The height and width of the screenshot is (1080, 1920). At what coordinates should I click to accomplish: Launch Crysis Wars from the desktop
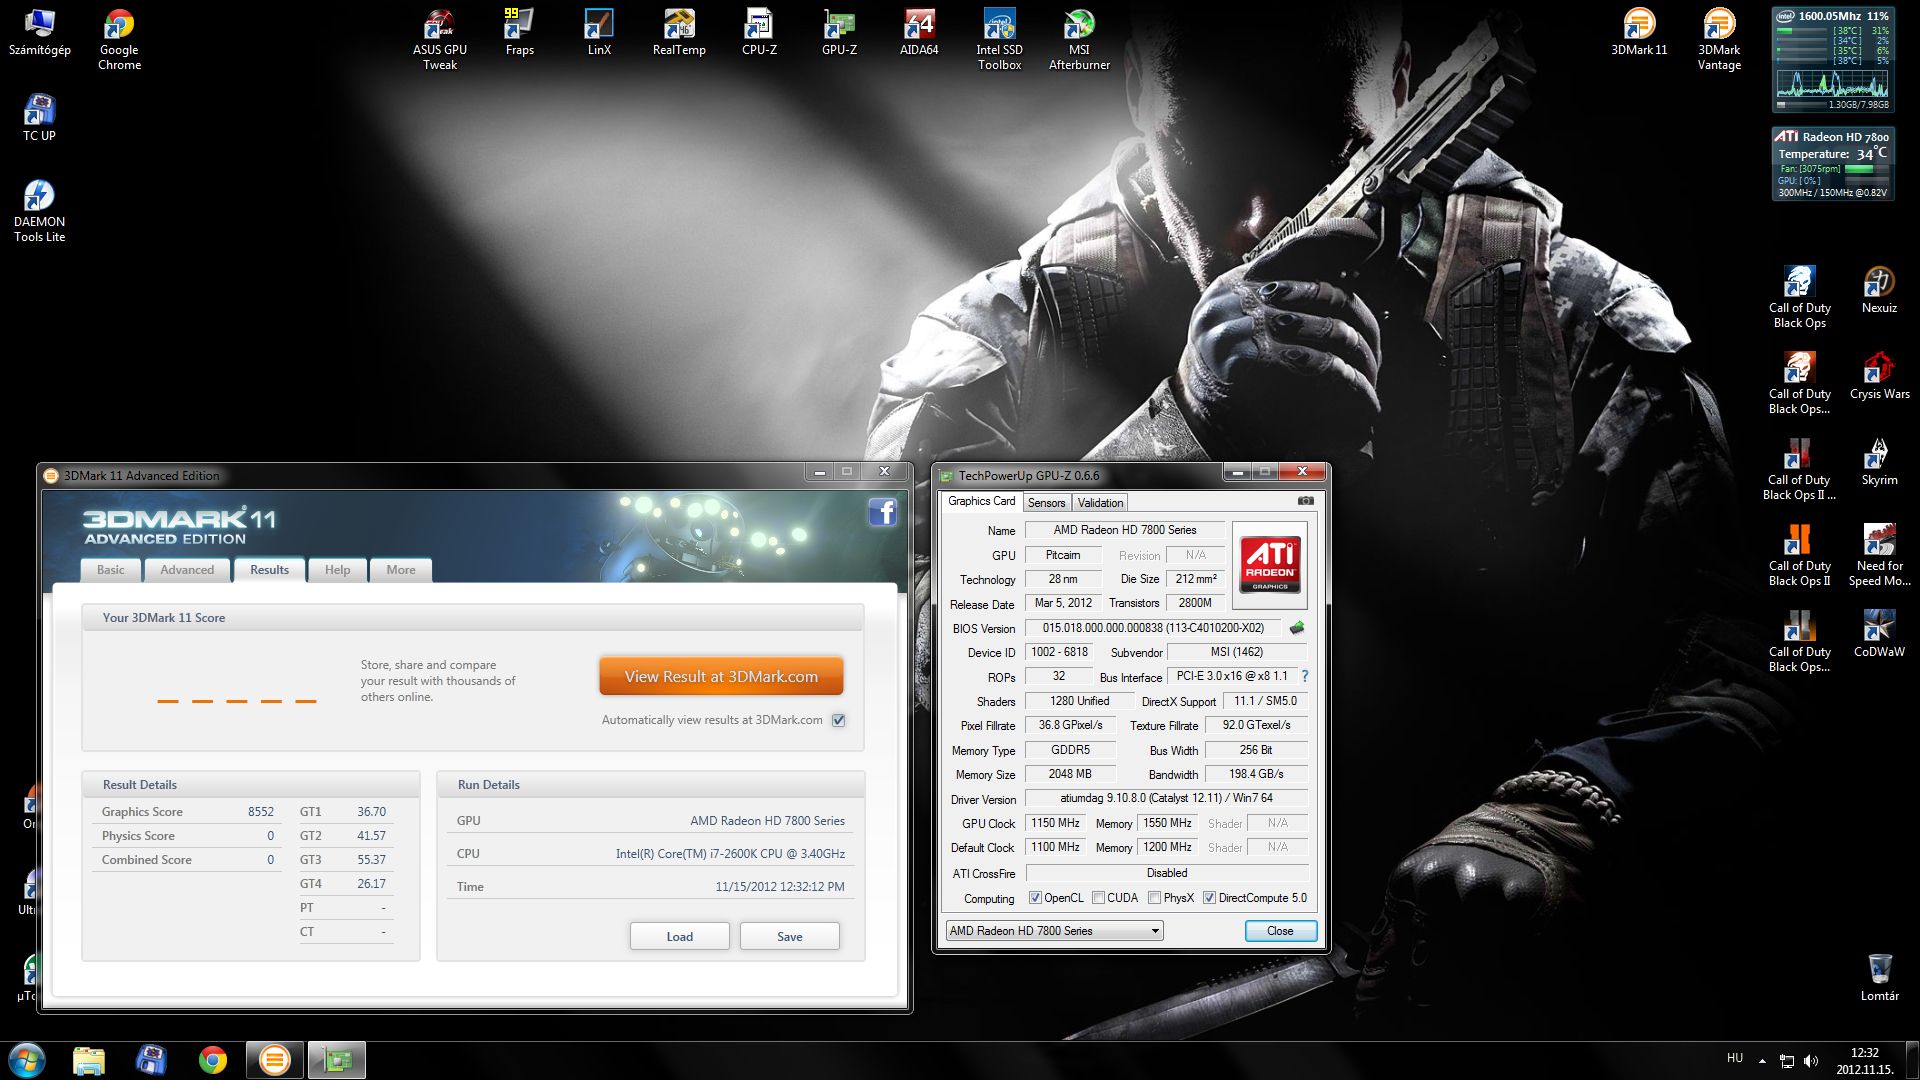click(1879, 377)
